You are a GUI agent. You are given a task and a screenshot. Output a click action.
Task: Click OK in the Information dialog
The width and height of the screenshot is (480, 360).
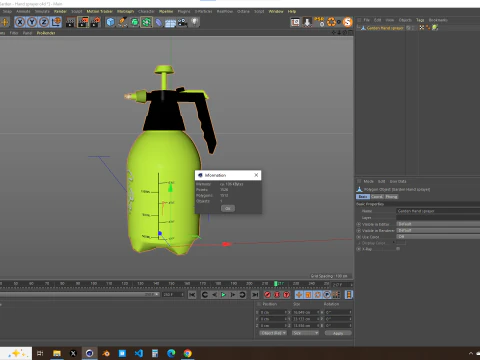[228, 208]
